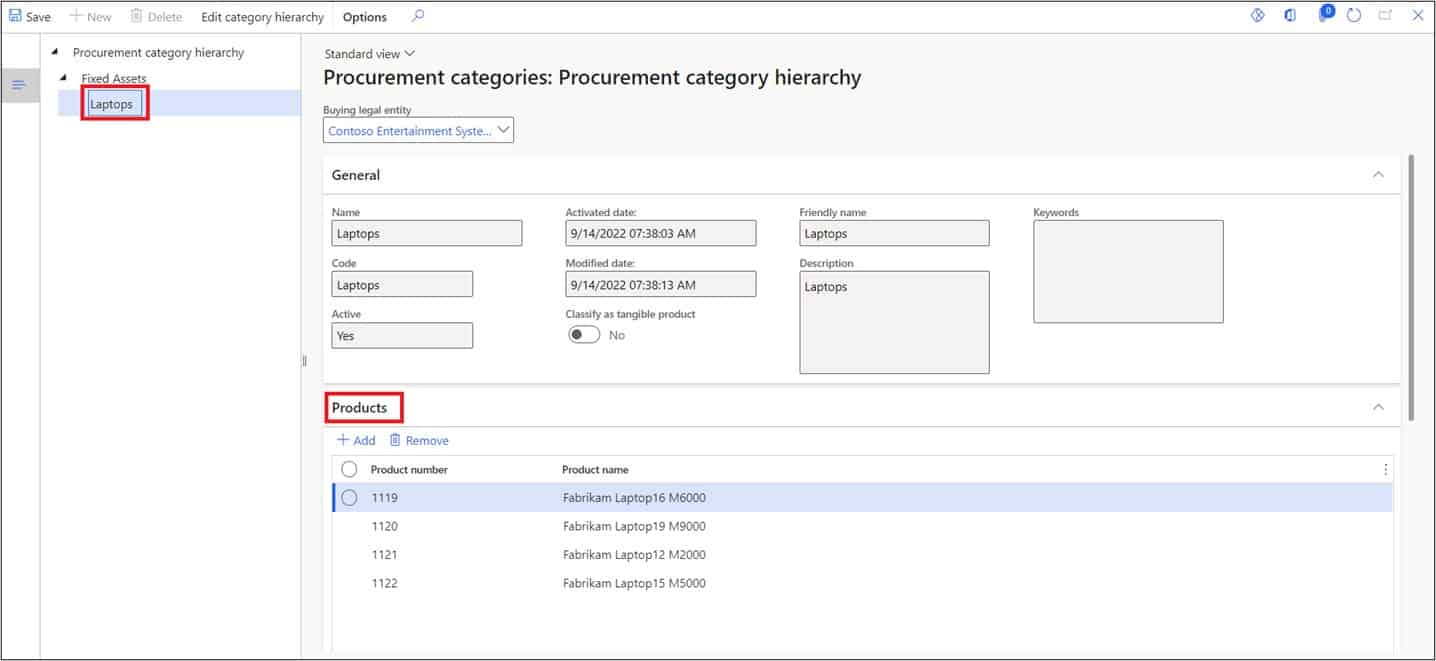Open the Buying legal entity dropdown

503,129
